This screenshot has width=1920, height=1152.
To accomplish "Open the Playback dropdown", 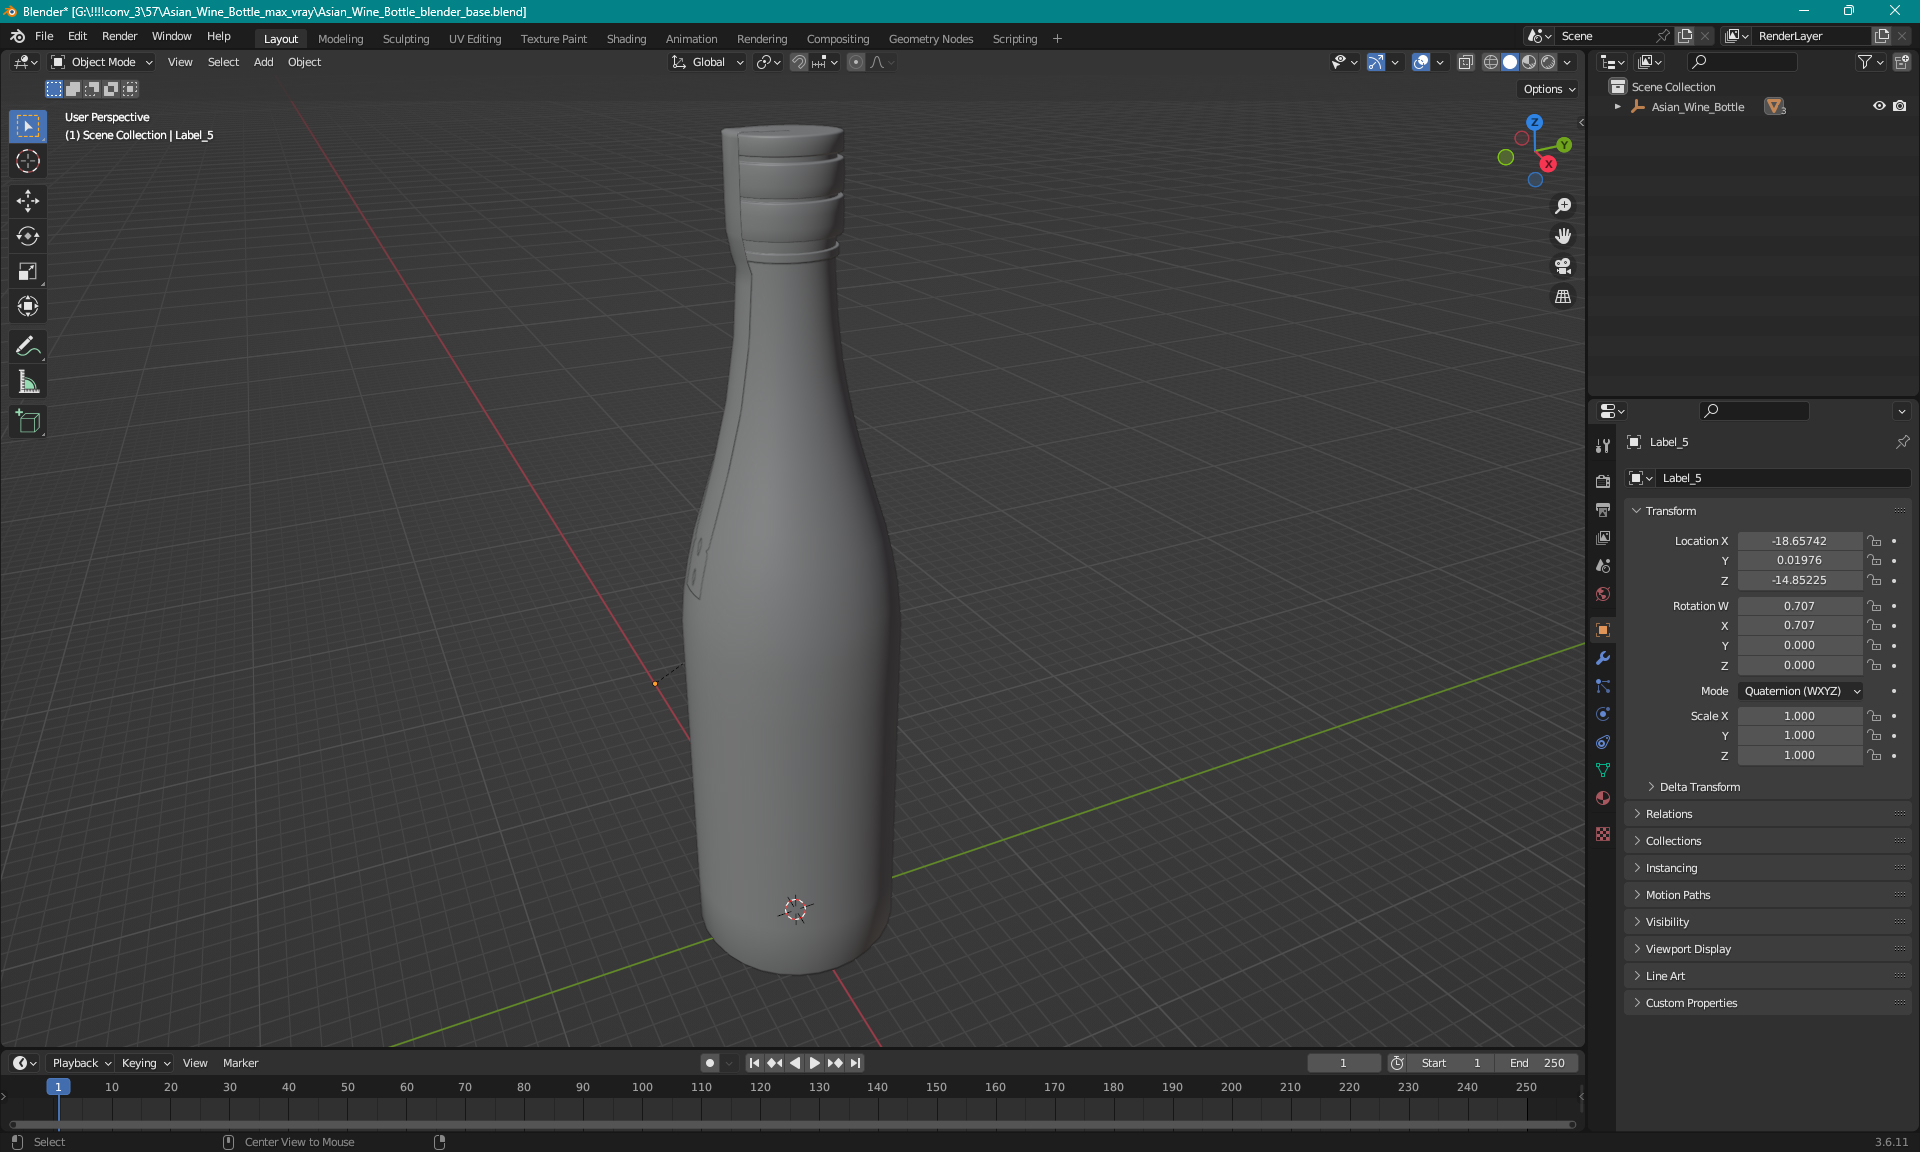I will 81,1063.
